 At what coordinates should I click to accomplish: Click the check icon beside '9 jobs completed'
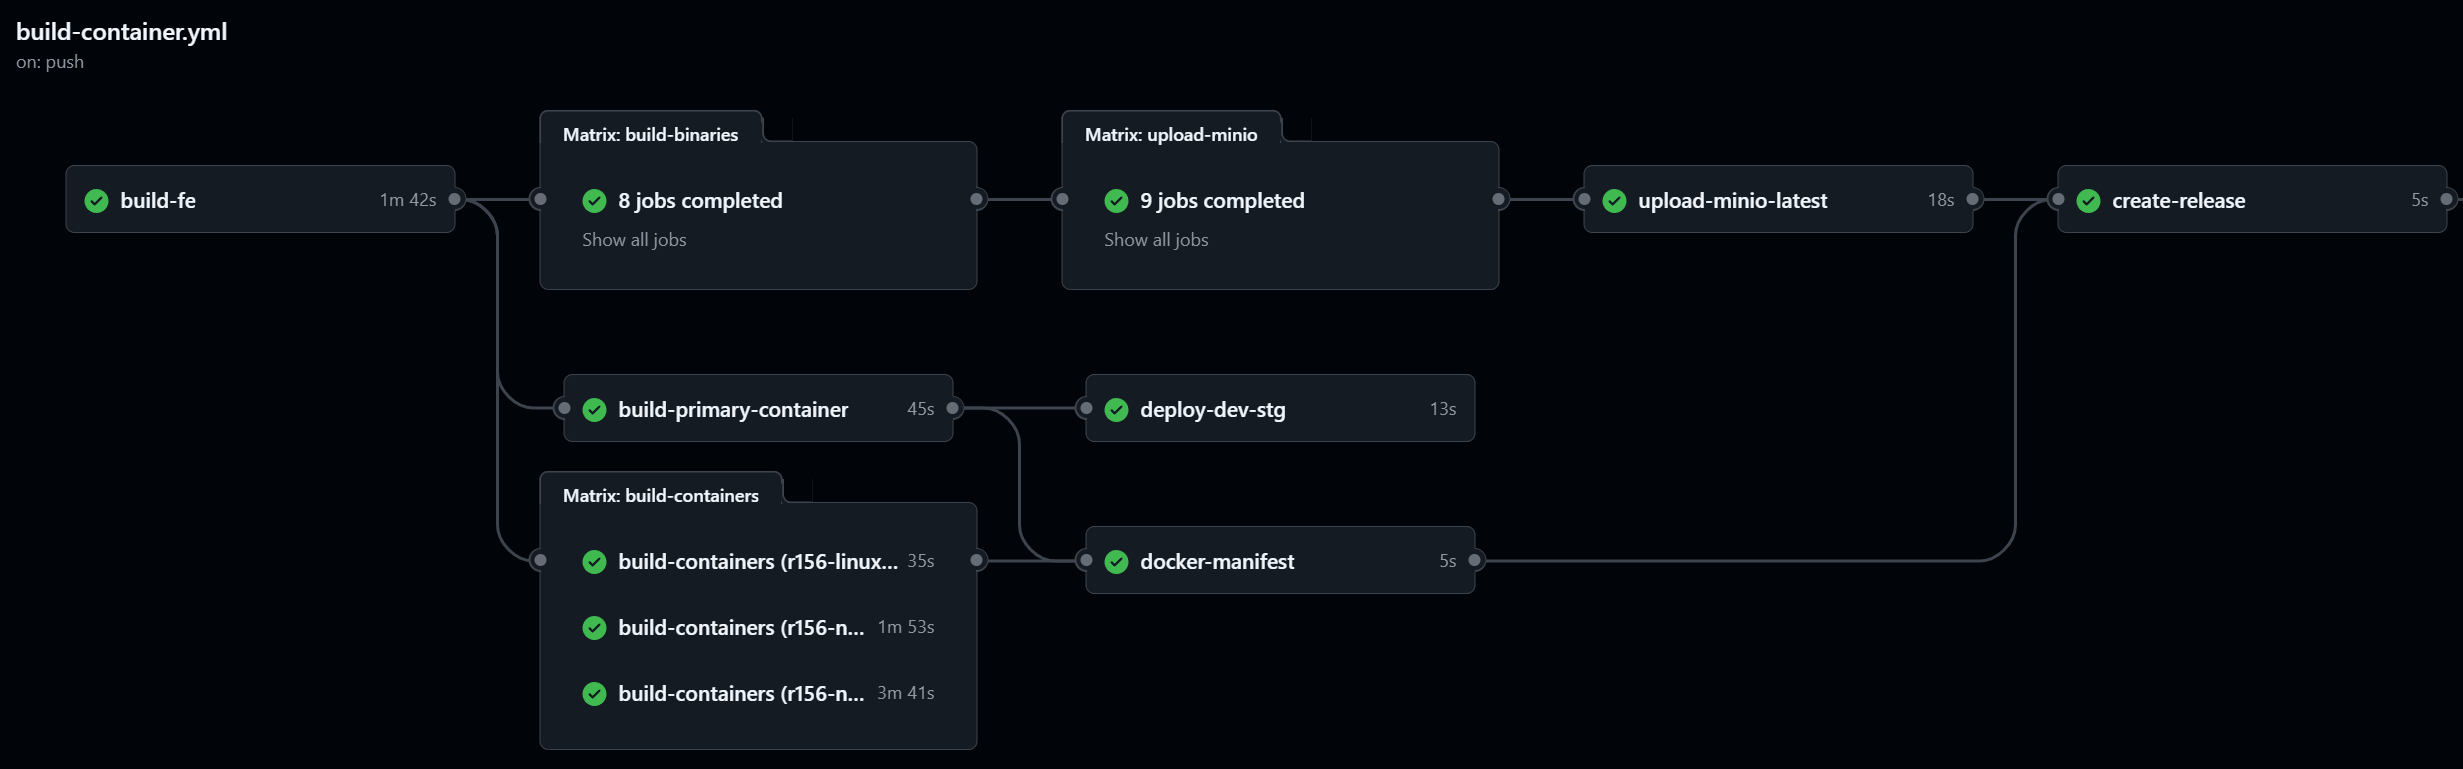pos(1116,201)
